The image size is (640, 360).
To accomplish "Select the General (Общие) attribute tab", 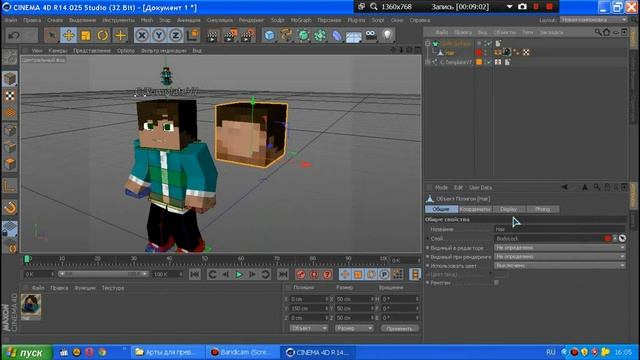I will click(441, 209).
